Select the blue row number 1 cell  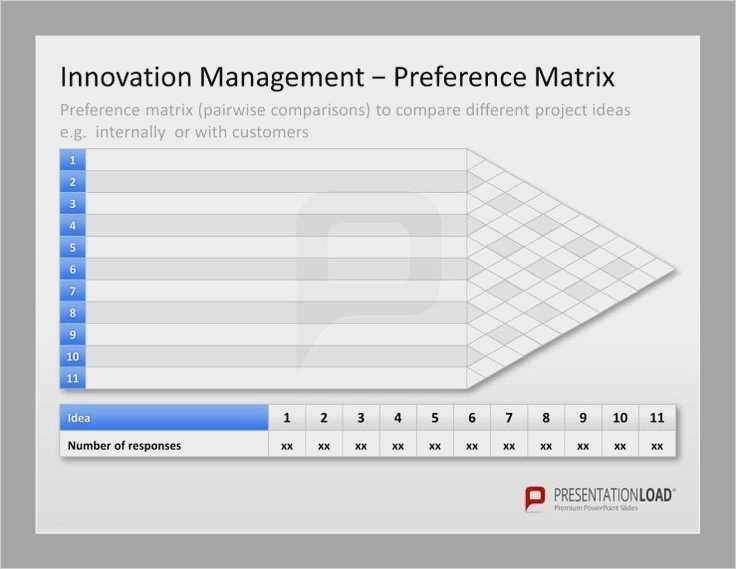[72, 160]
